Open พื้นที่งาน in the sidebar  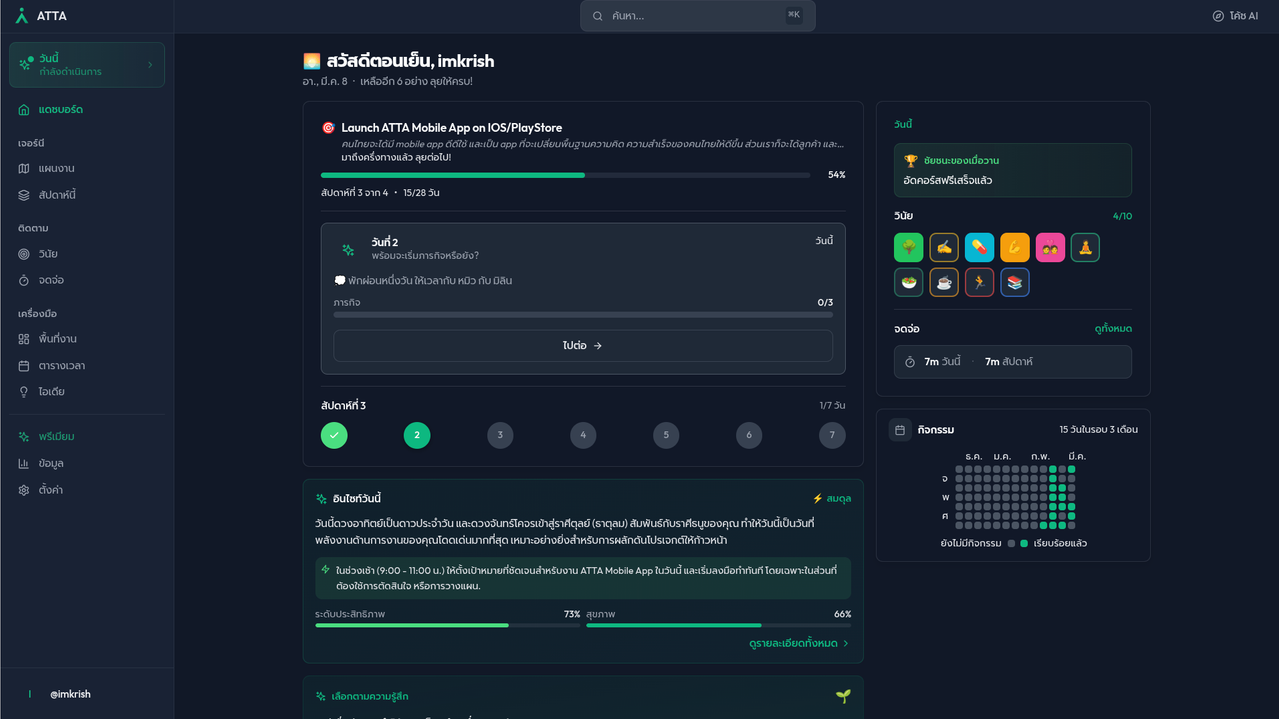(87, 339)
